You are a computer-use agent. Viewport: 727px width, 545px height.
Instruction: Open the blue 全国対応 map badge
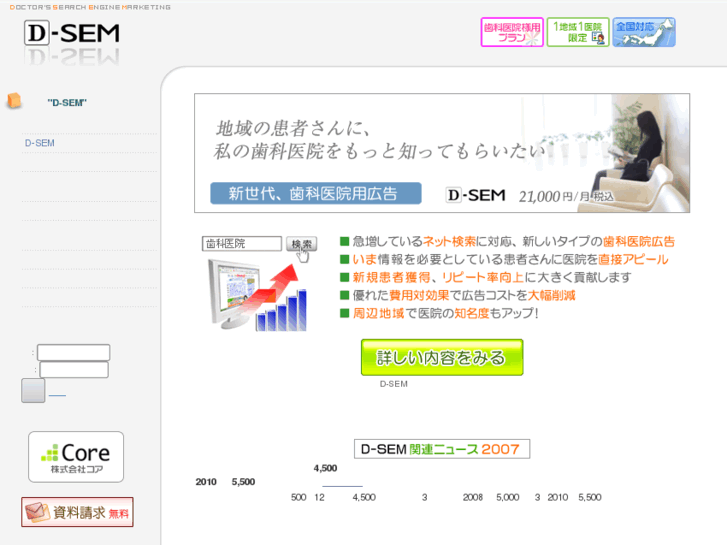coord(644,32)
